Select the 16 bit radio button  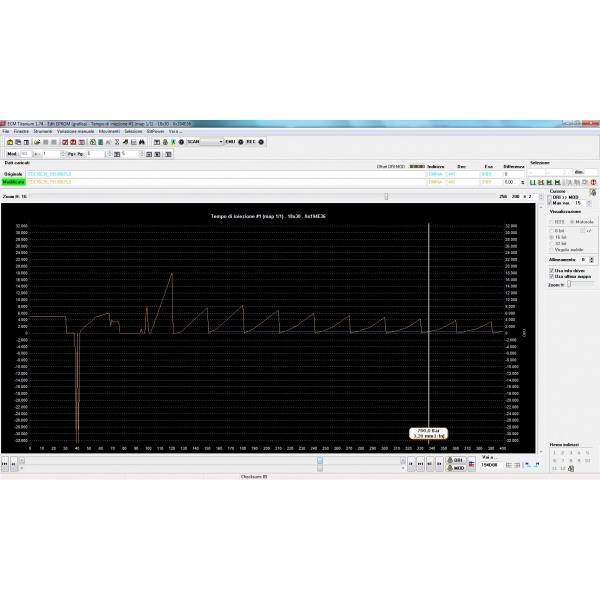point(551,237)
